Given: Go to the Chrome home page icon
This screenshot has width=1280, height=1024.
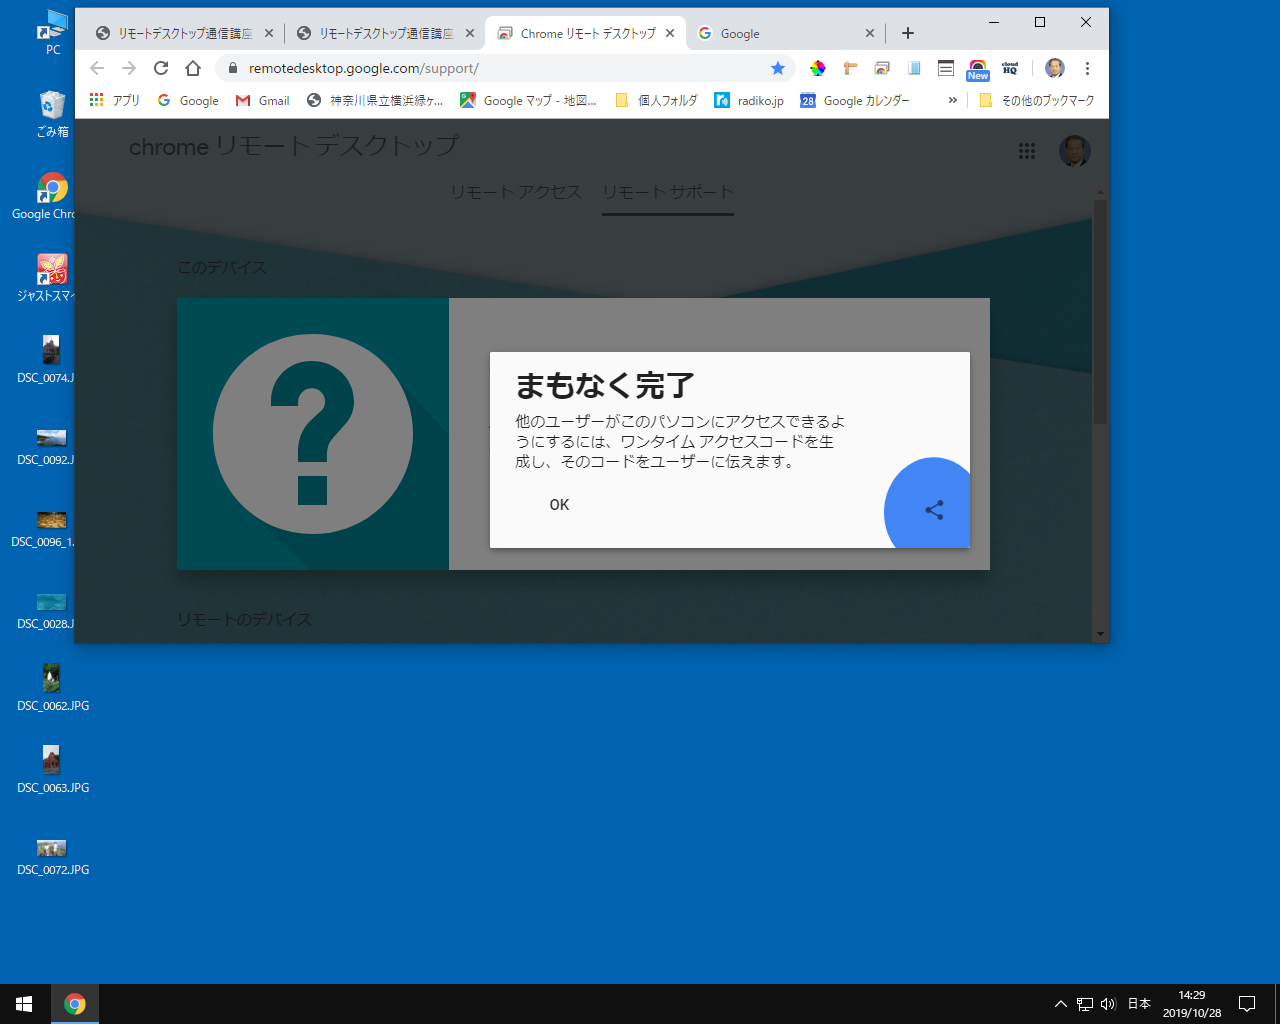Looking at the screenshot, I should (x=193, y=68).
